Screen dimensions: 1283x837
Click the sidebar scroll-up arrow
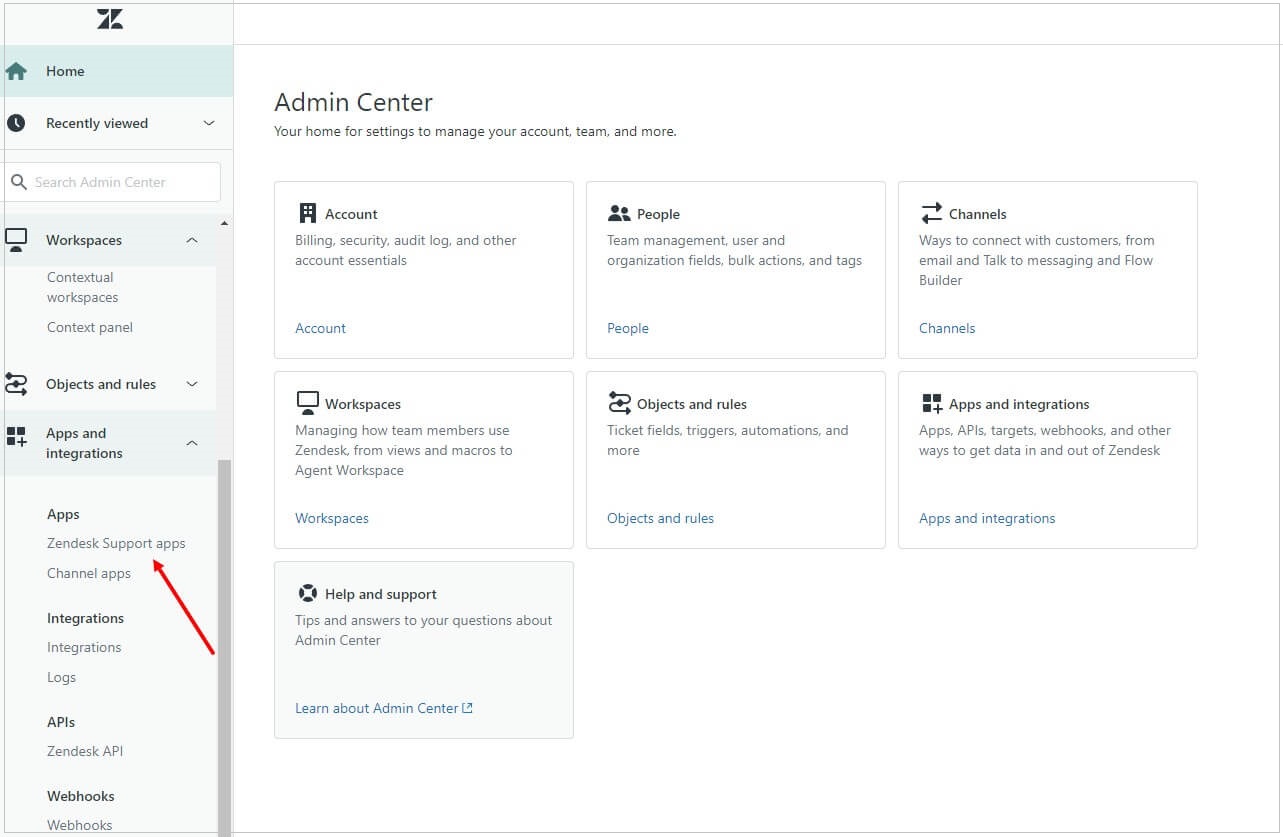point(224,222)
